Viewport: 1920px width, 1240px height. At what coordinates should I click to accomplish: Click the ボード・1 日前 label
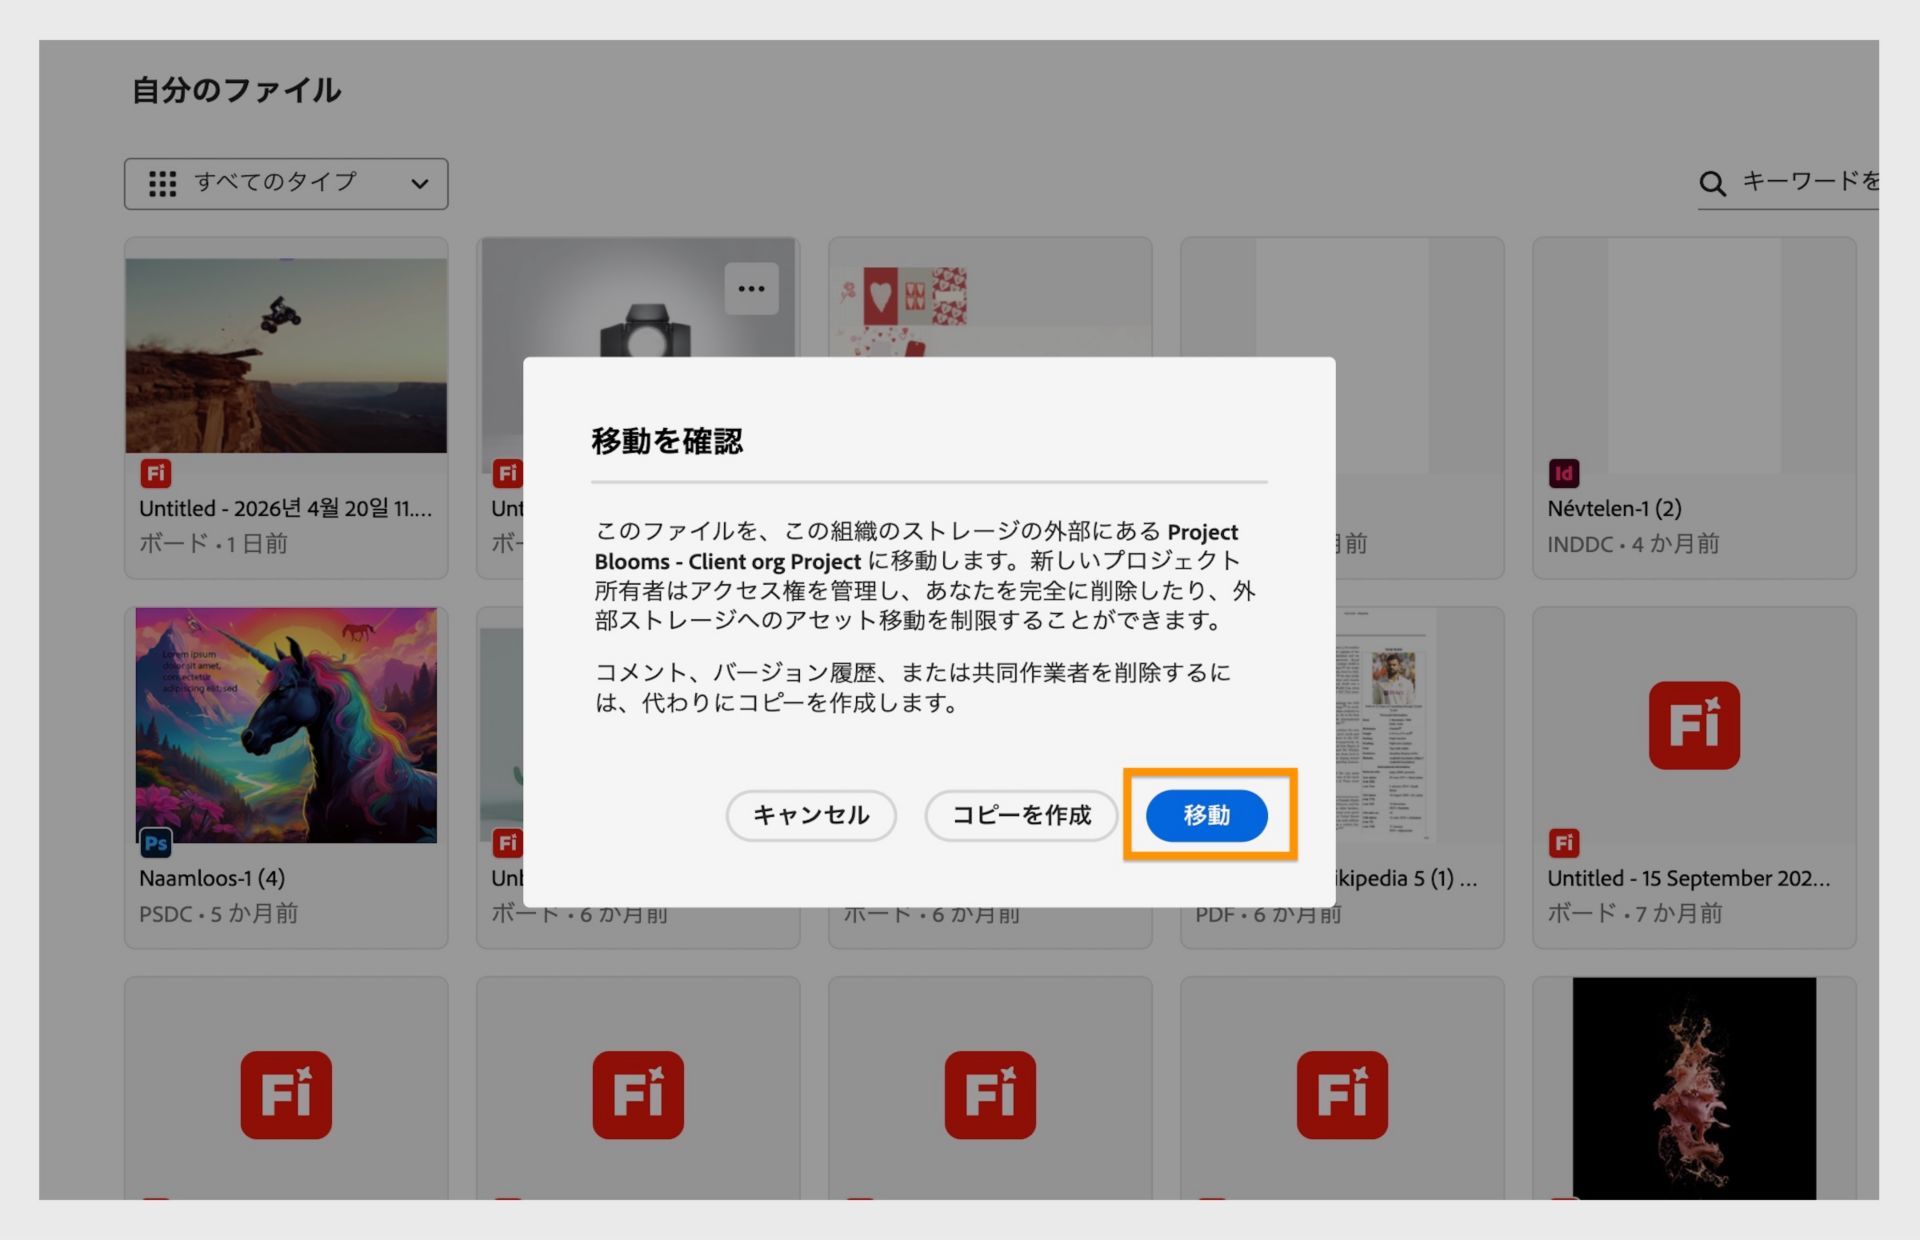click(213, 543)
